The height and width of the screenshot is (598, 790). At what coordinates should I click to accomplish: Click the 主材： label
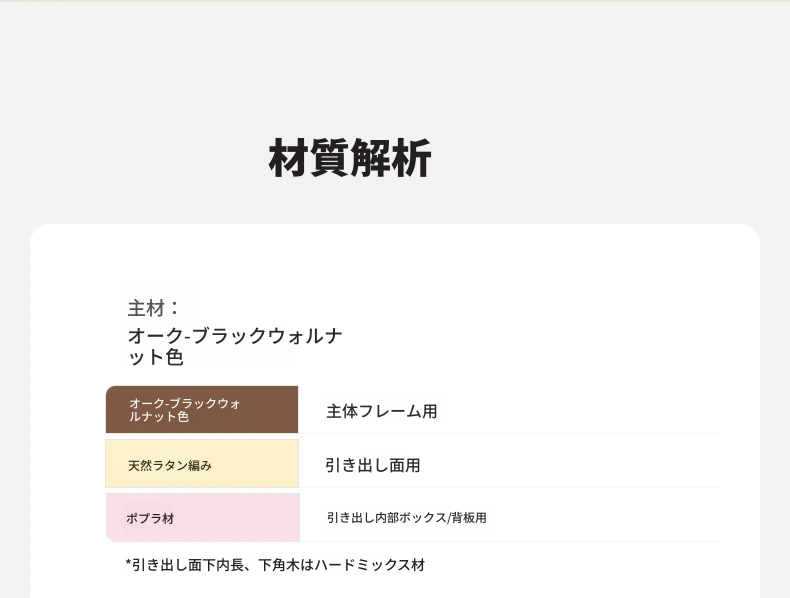[153, 308]
